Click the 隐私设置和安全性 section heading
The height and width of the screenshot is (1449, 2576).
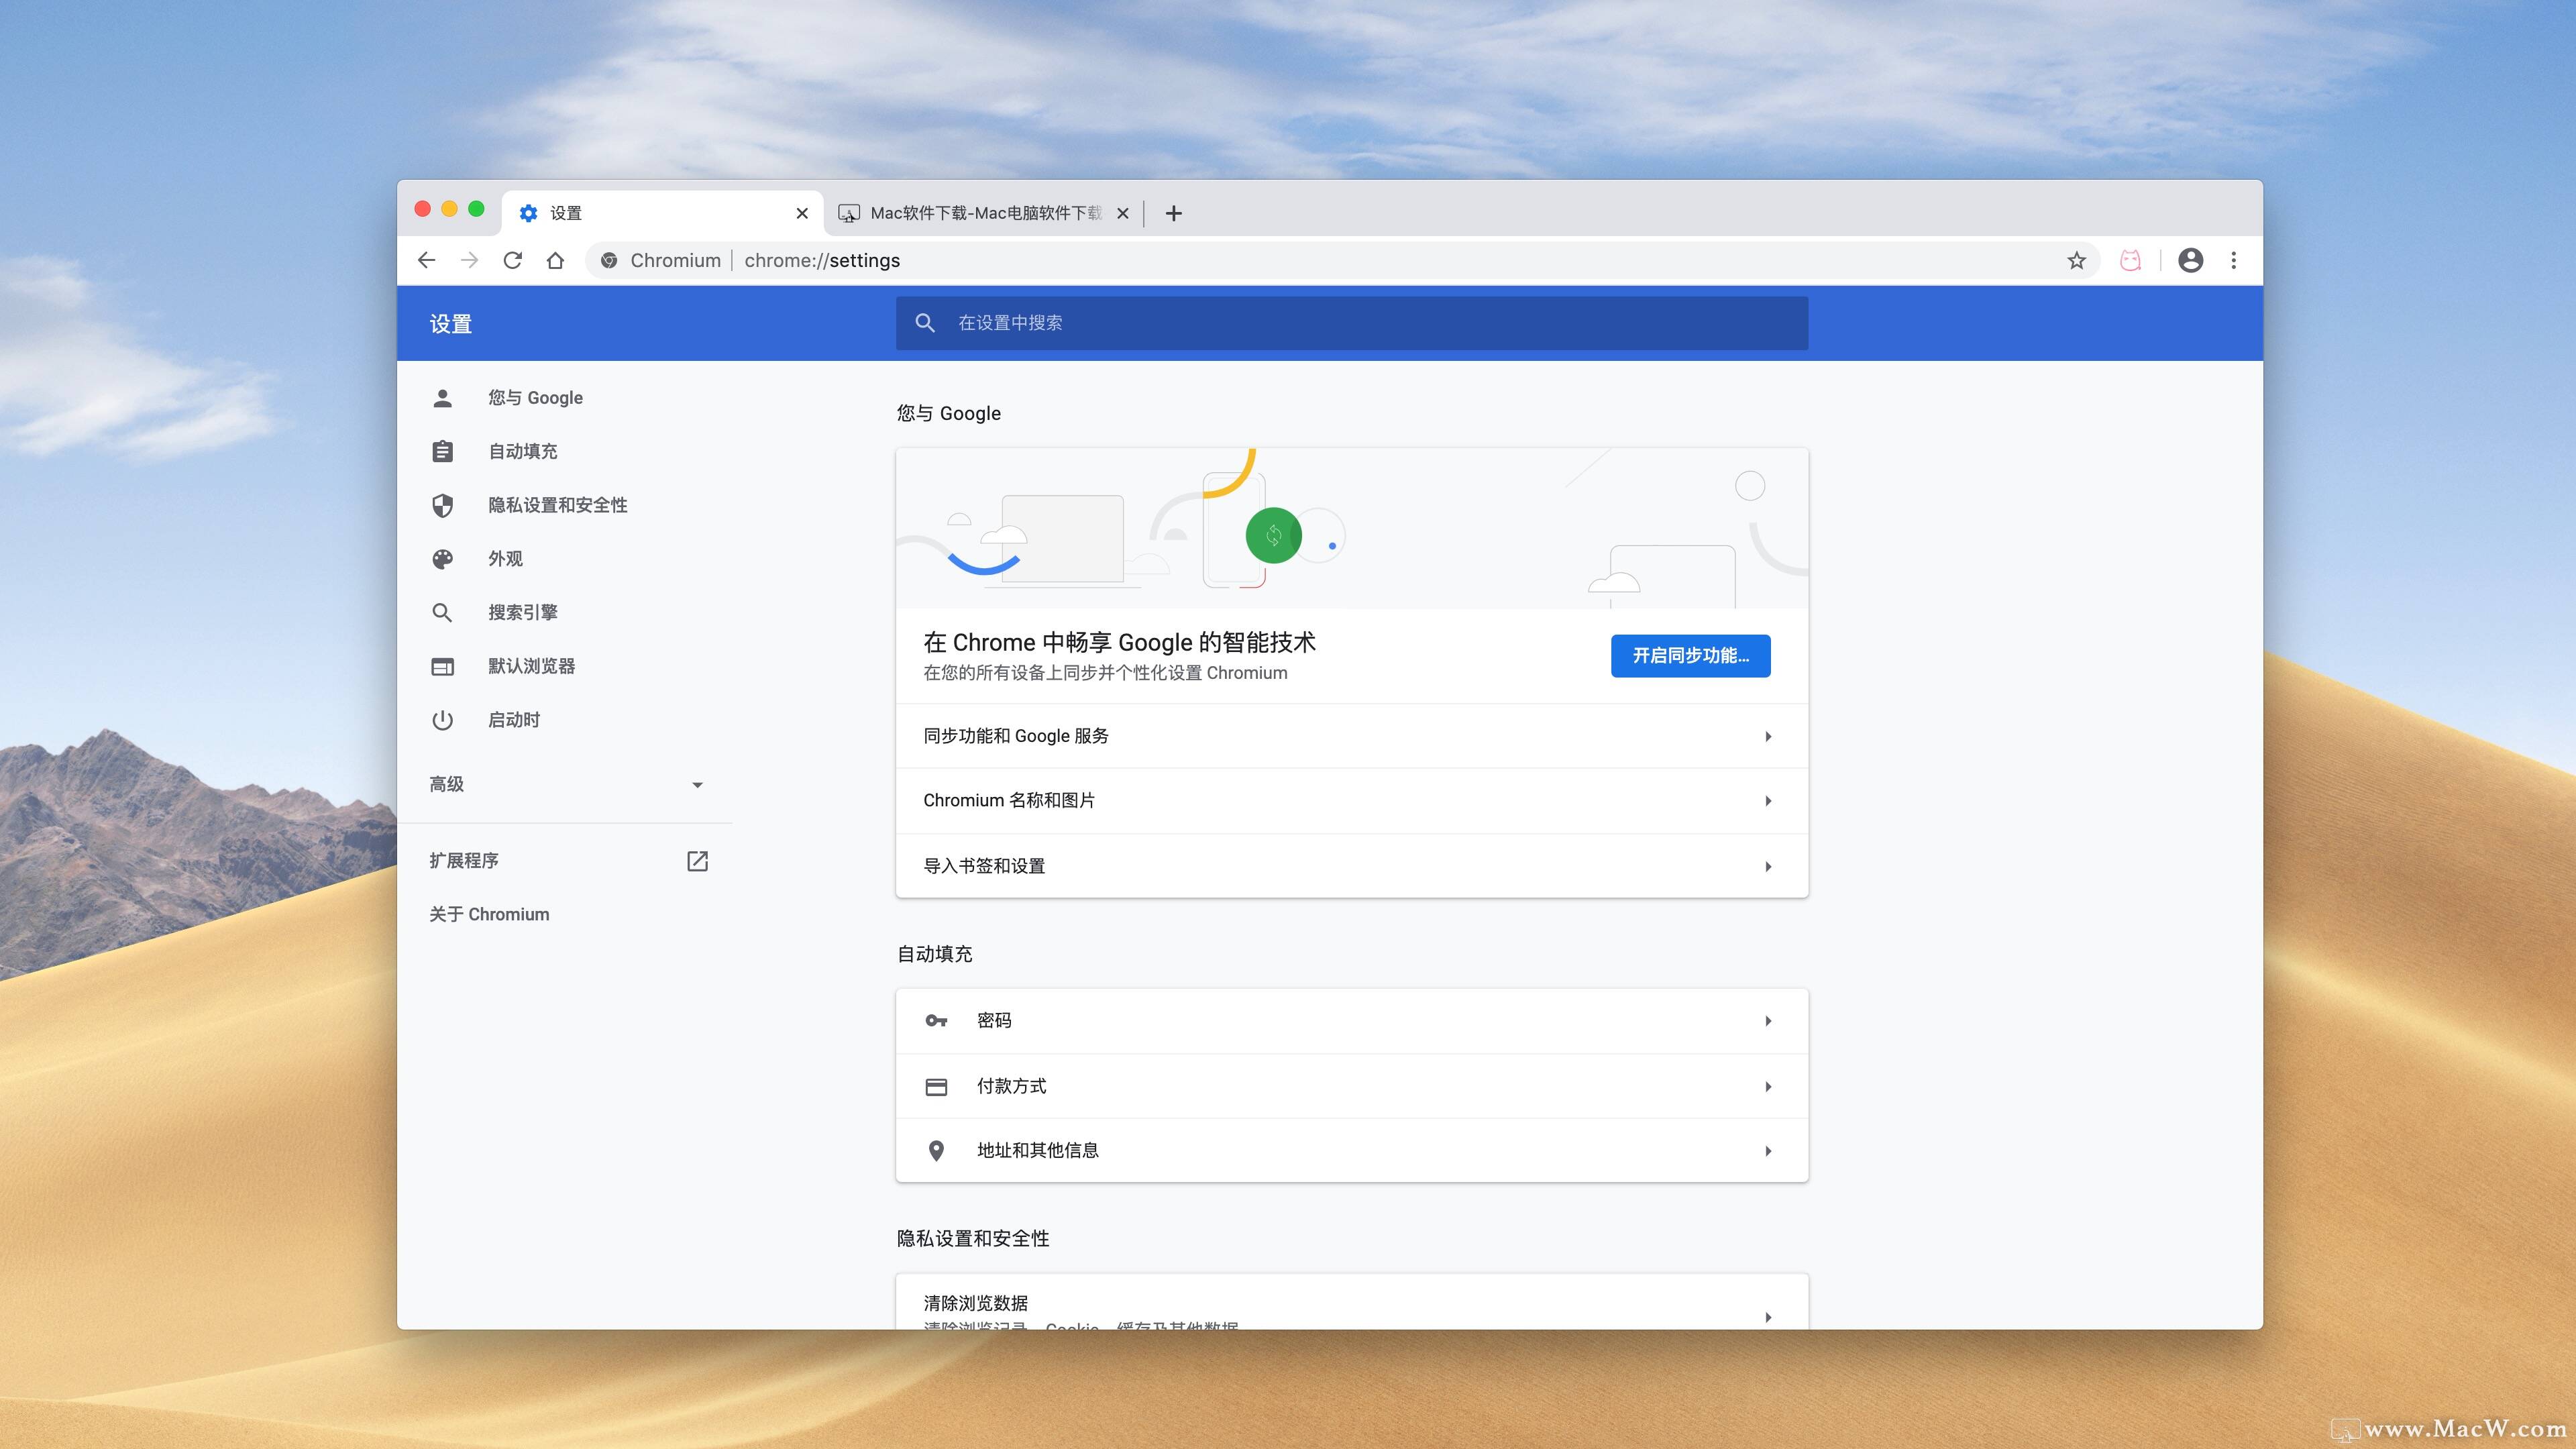tap(973, 1238)
